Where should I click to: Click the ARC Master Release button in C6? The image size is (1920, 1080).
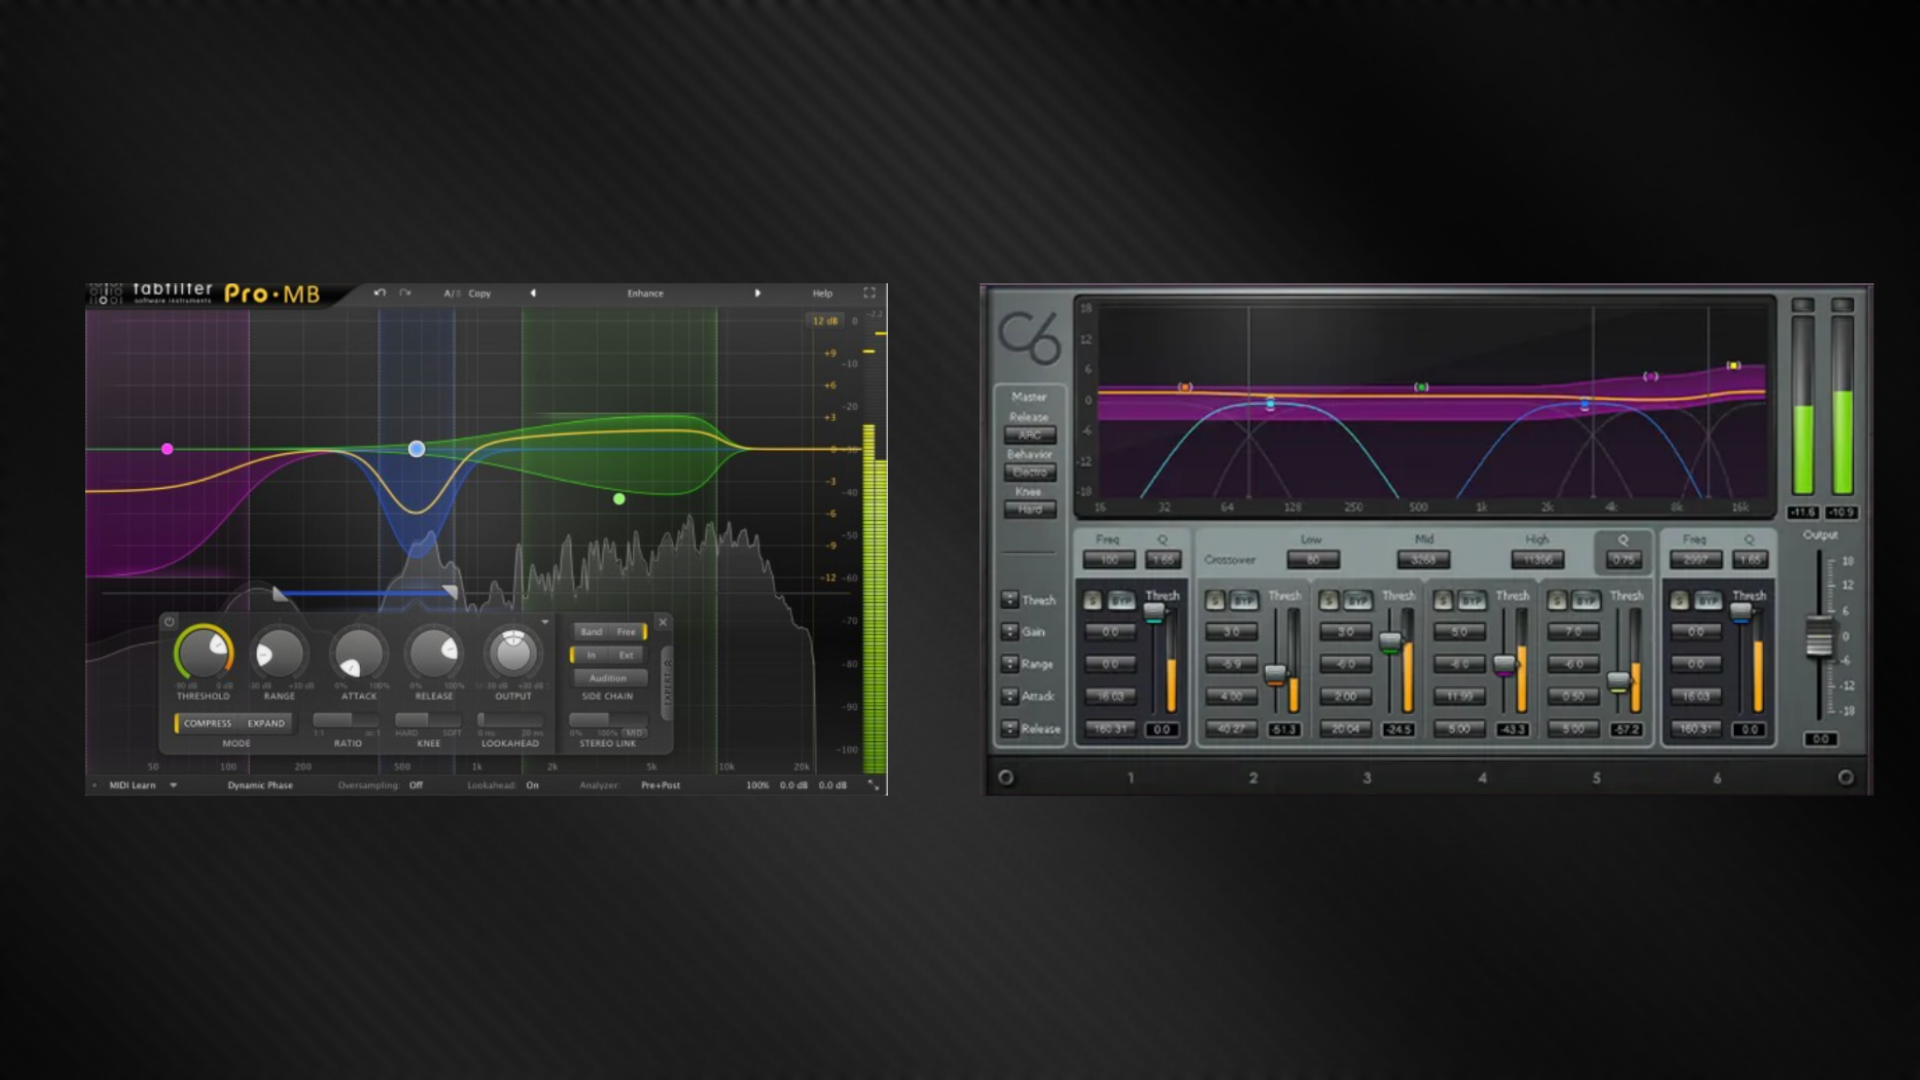coord(1030,435)
